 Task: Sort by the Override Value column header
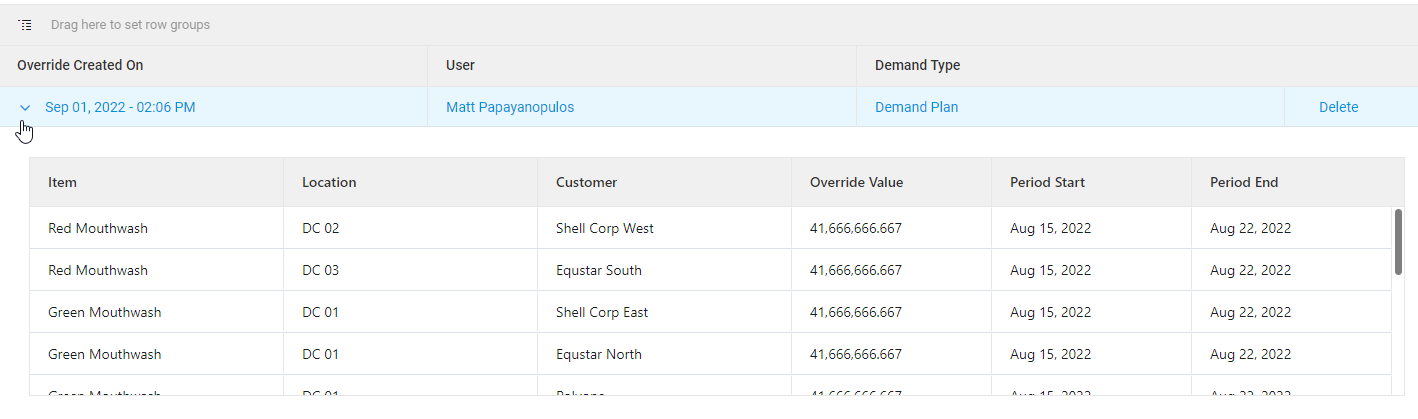click(856, 182)
